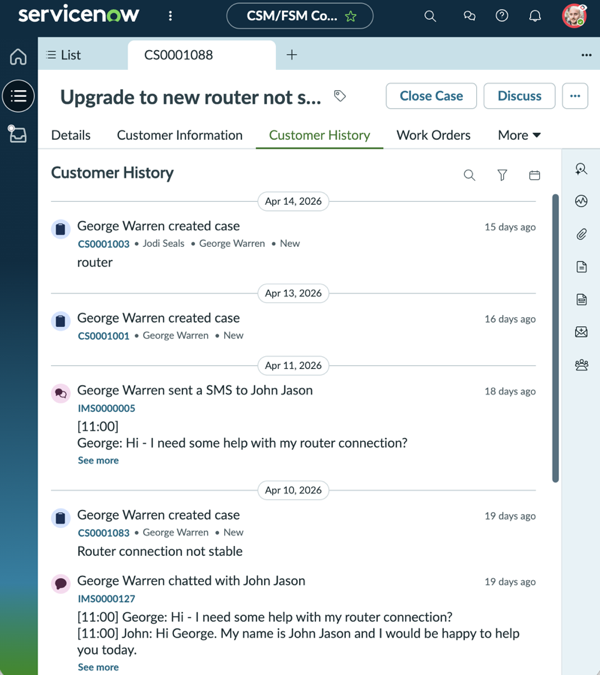Open the text-lined templates document icon in right panel

pyautogui.click(x=581, y=299)
